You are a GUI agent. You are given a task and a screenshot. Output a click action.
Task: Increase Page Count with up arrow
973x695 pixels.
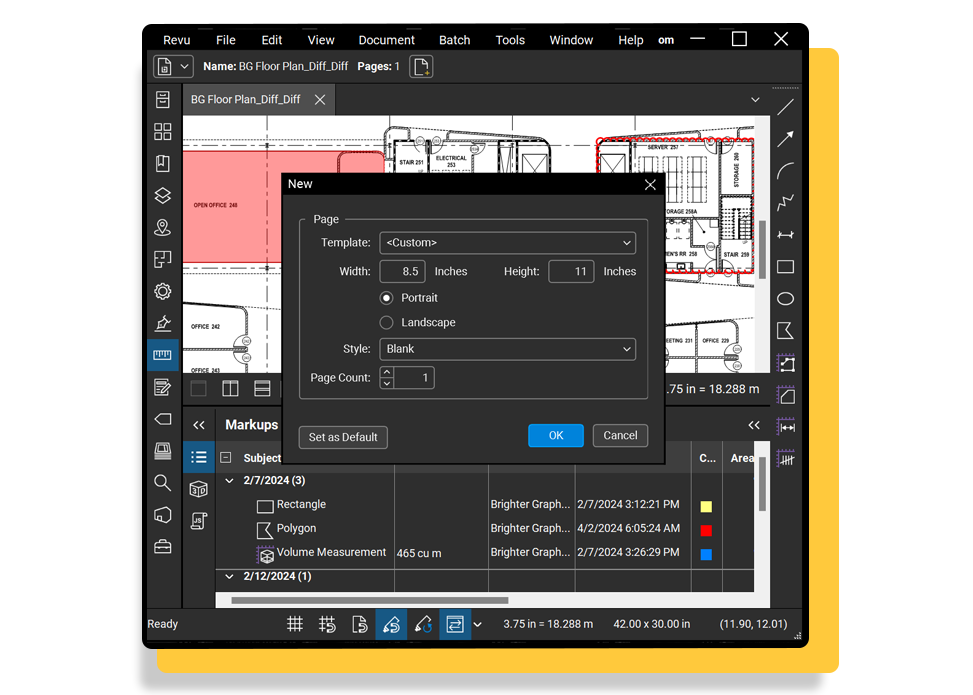(x=387, y=372)
